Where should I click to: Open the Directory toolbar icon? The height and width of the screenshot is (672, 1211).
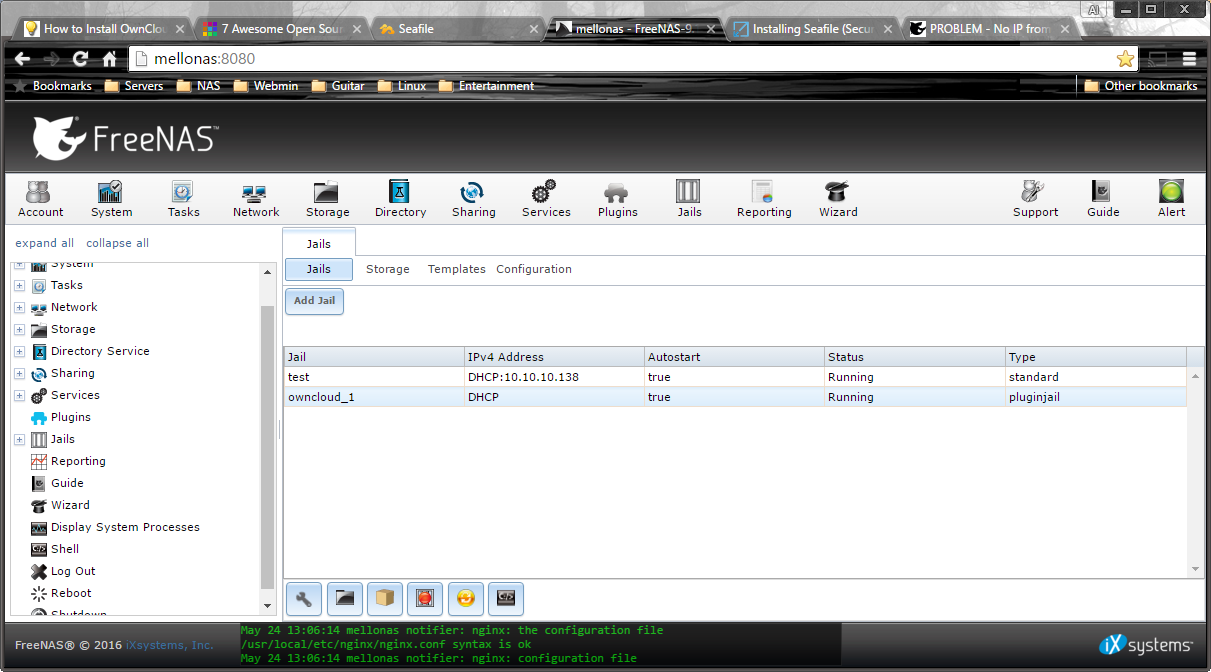click(400, 199)
